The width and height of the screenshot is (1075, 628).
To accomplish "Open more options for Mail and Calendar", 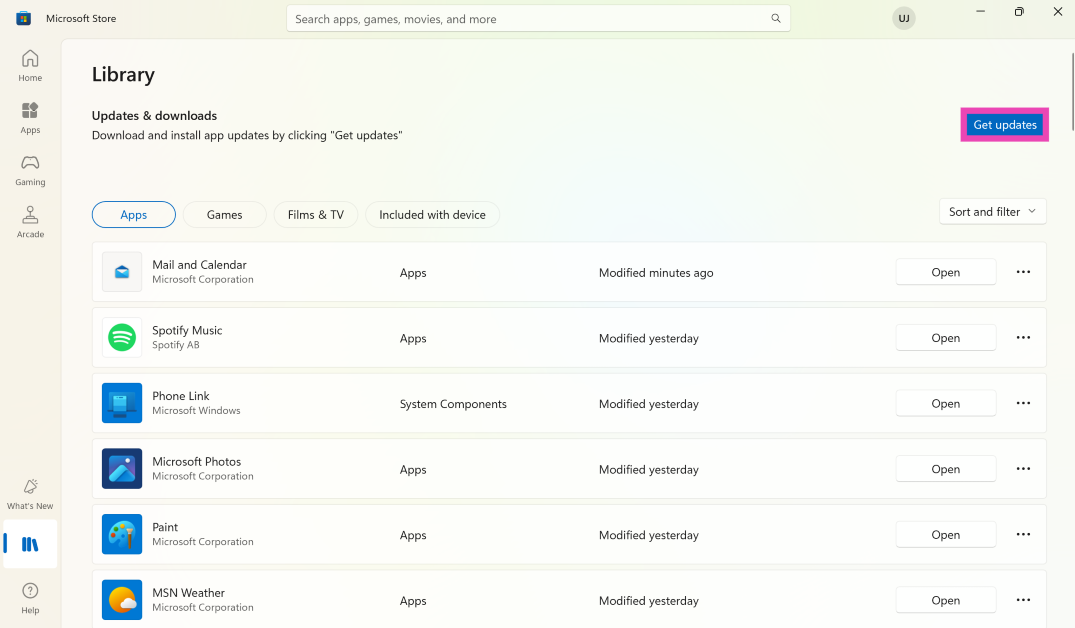I will coord(1023,272).
